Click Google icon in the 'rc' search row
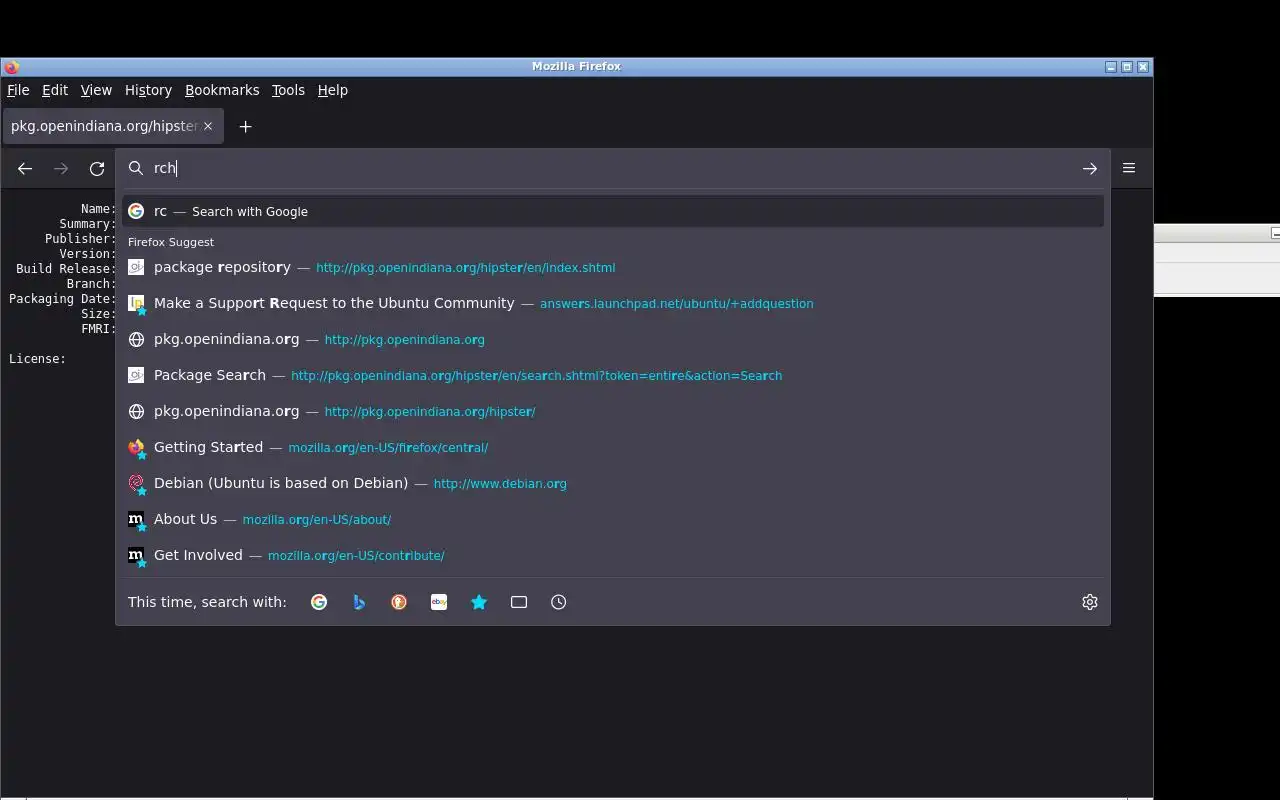1280x800 pixels. tap(136, 211)
